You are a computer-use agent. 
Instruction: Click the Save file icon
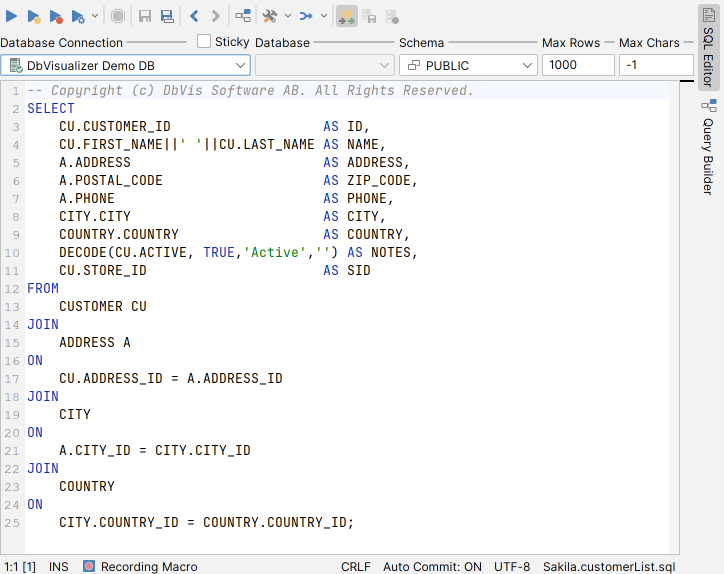tap(145, 16)
